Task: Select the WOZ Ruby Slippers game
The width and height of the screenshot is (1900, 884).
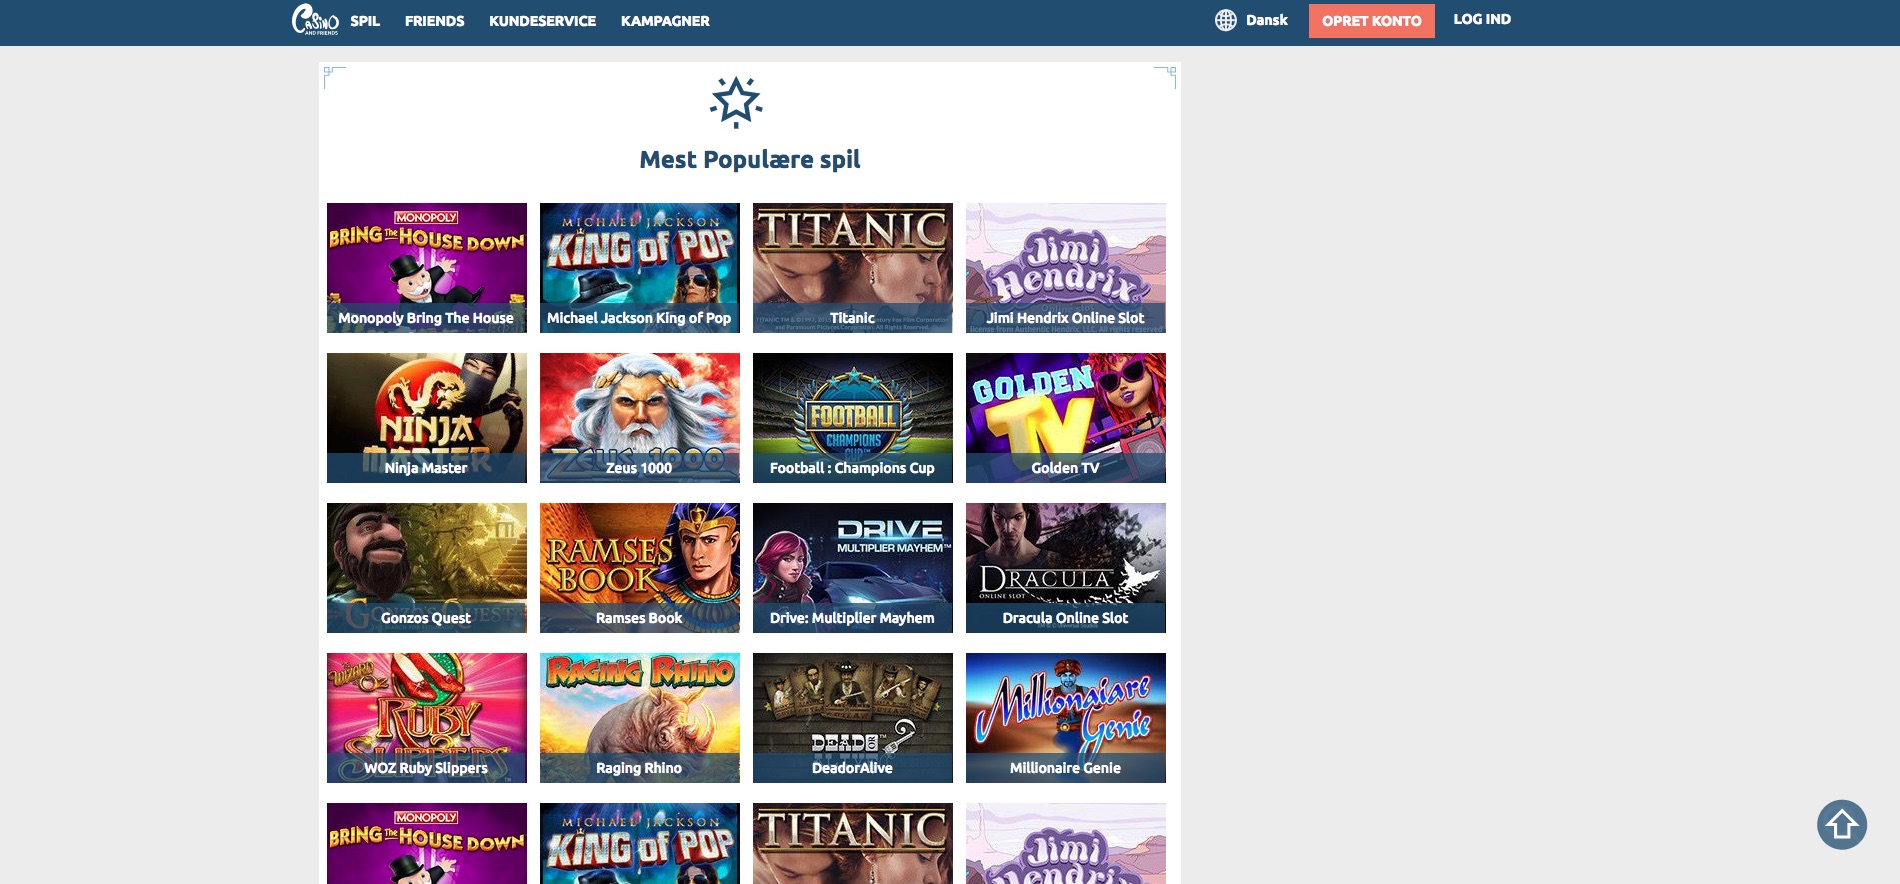Action: 427,718
